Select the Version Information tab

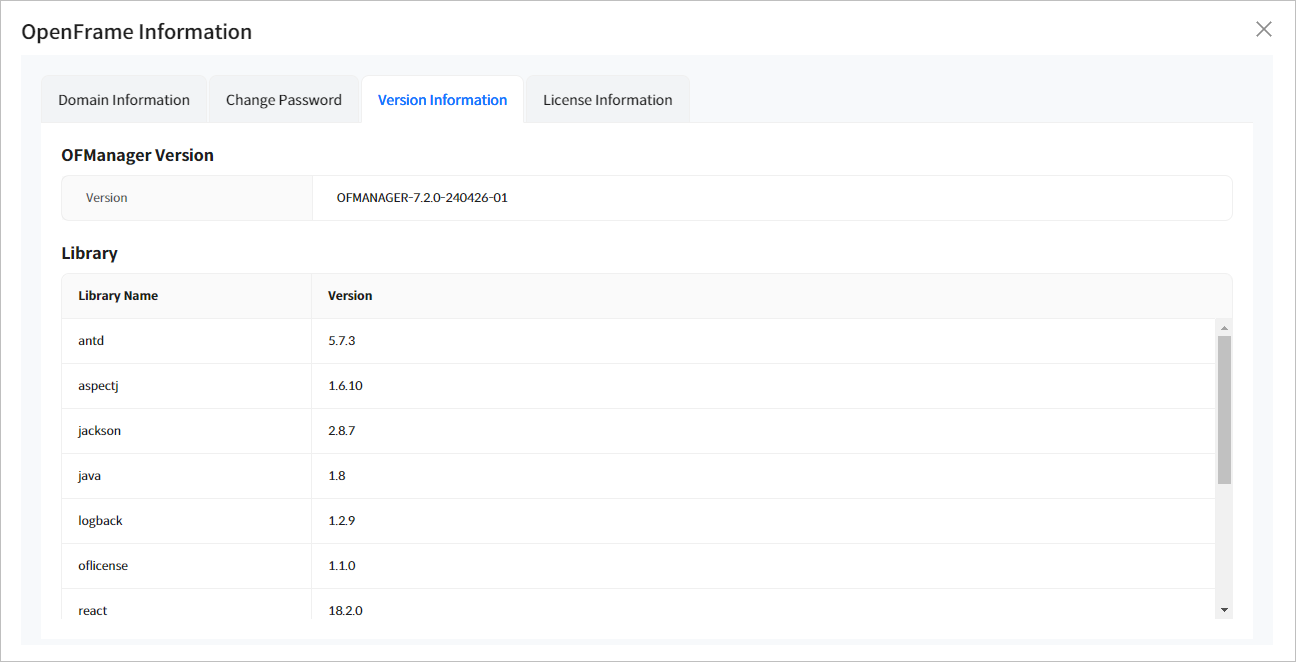click(442, 100)
